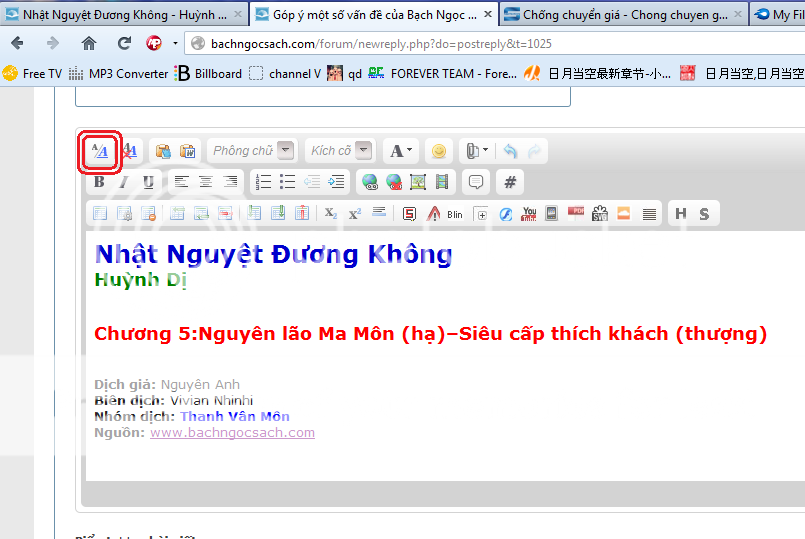Click the orange SoundCloud icon
Viewport: 805px width, 539px height.
tap(624, 213)
